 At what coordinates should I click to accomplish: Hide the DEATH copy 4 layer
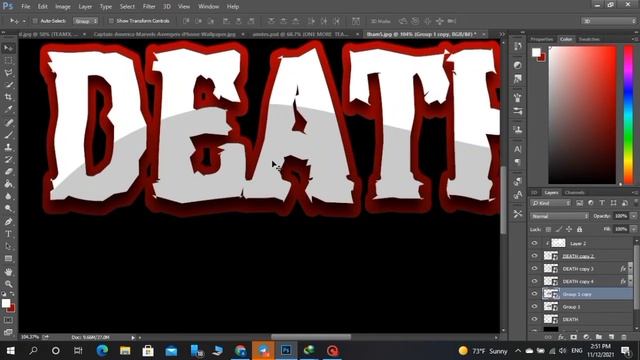click(534, 281)
